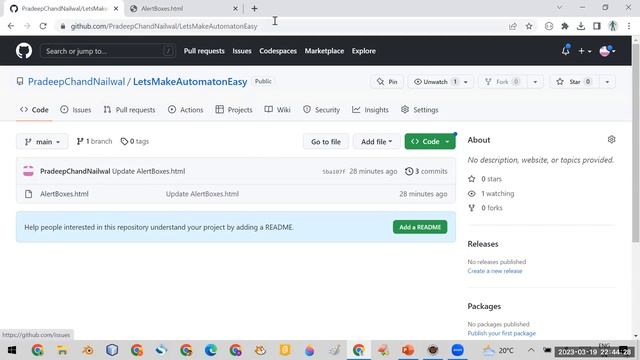Click the share page icon in address bar

tap(513, 26)
